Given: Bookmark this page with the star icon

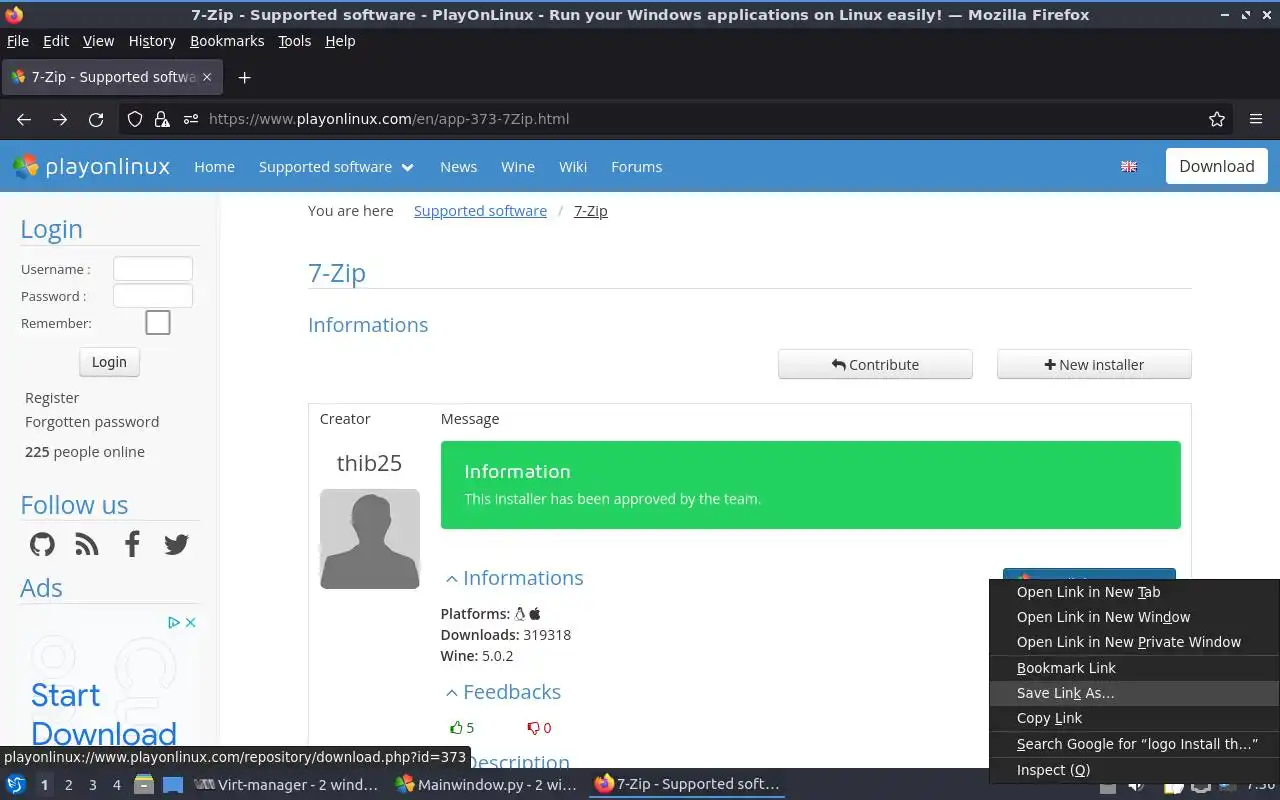Looking at the screenshot, I should click(x=1217, y=119).
